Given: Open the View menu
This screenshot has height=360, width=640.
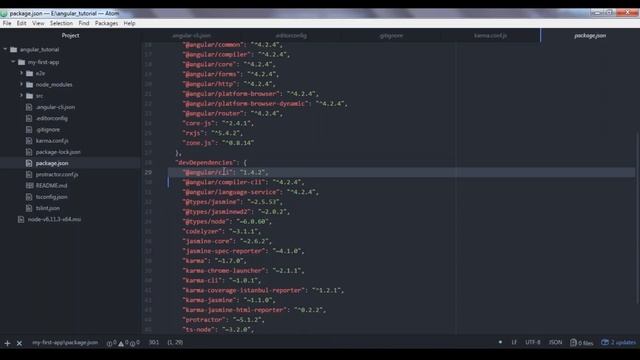Looking at the screenshot, I should (x=38, y=23).
